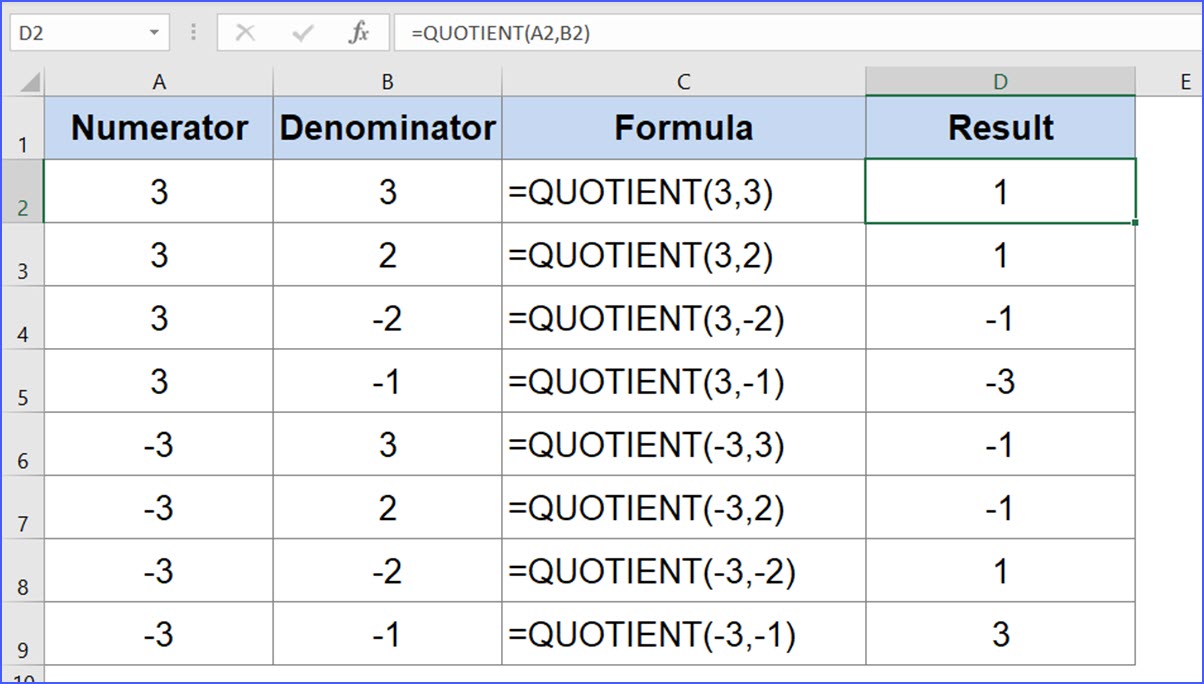Select cell containing =QUOTIENT(3,-2)

683,318
